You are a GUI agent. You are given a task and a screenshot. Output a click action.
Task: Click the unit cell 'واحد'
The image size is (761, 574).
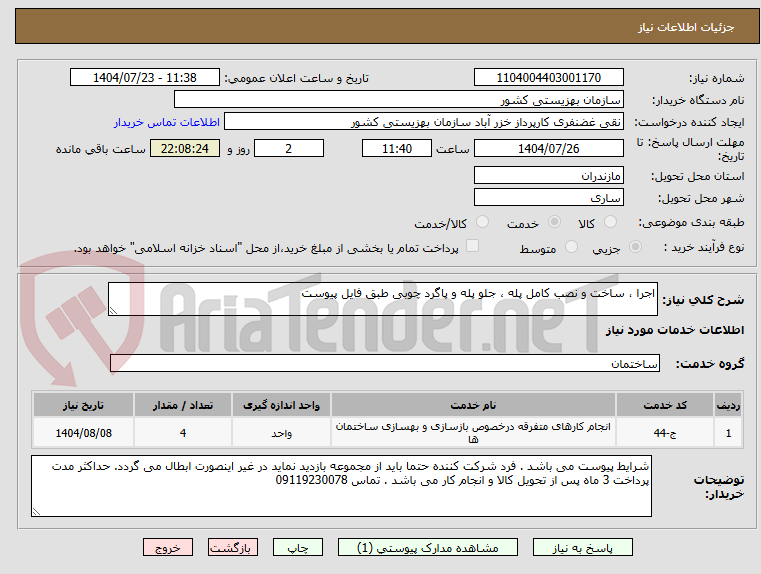[x=281, y=432]
